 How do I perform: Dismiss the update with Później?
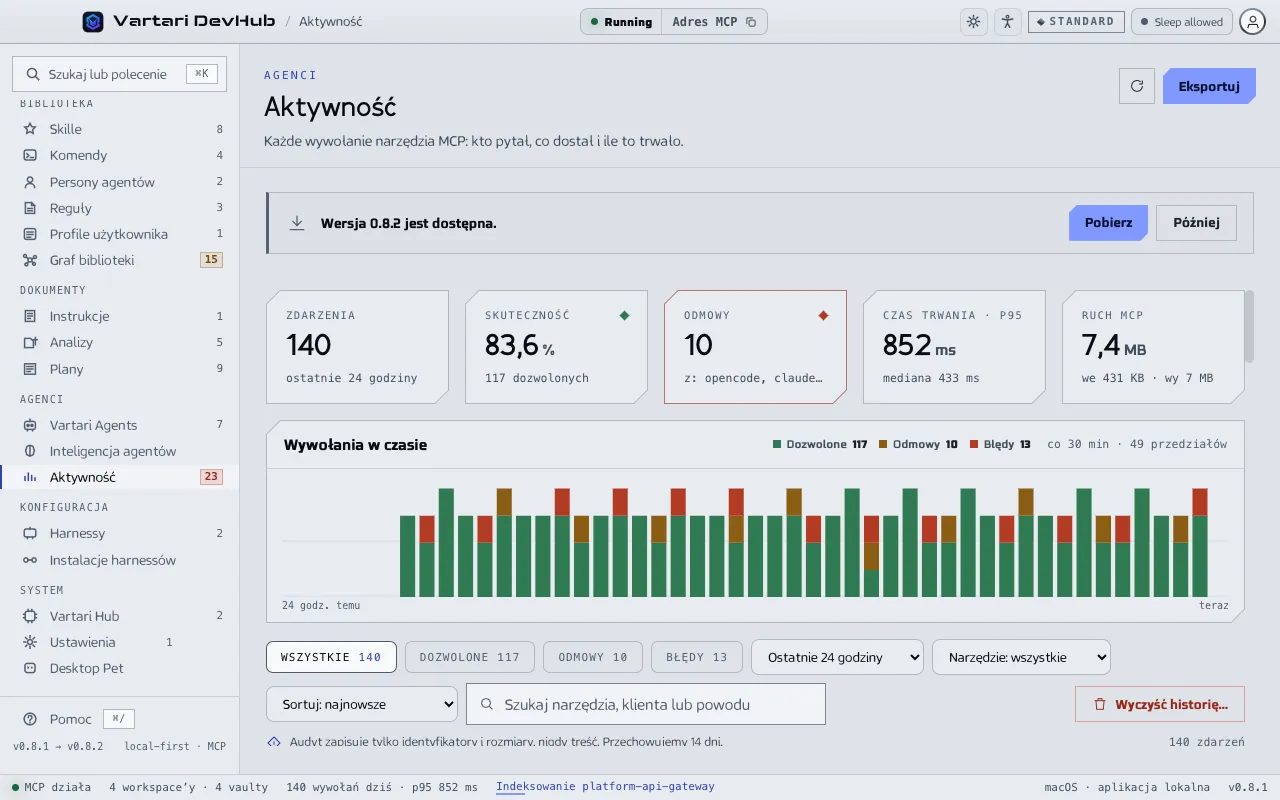coord(1196,223)
